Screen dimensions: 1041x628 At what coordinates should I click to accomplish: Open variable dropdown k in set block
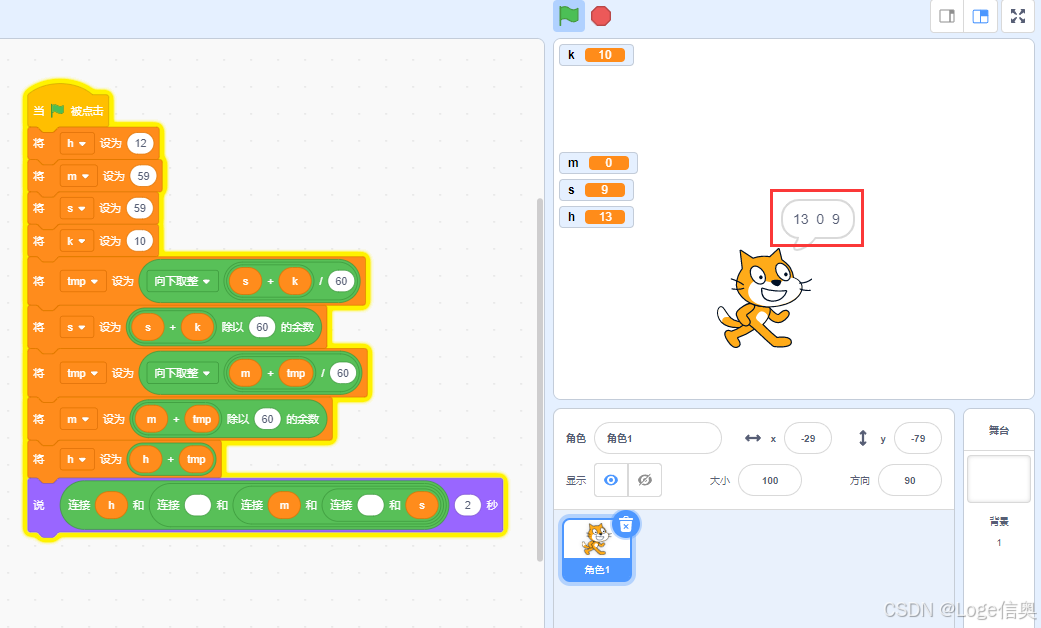pos(76,241)
